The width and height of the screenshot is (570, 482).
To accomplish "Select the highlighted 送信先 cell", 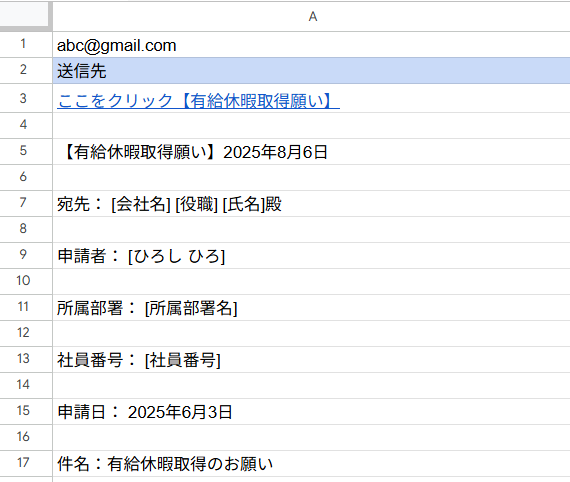I will point(312,71).
